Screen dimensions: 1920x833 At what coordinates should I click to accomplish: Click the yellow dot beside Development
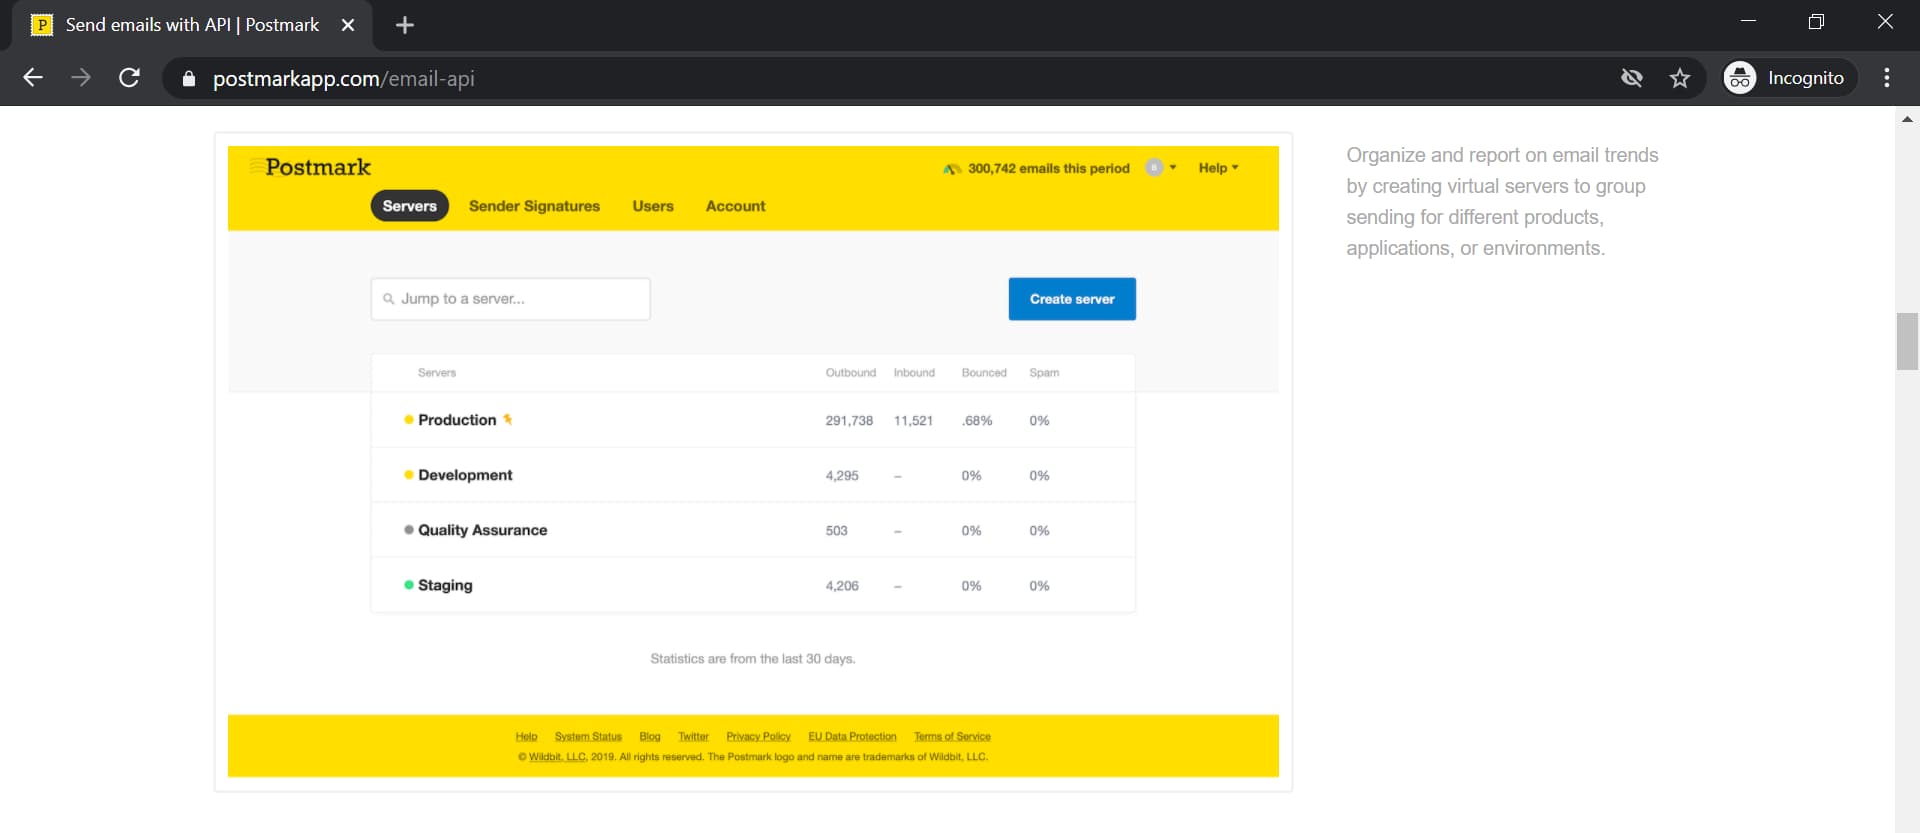click(x=409, y=475)
